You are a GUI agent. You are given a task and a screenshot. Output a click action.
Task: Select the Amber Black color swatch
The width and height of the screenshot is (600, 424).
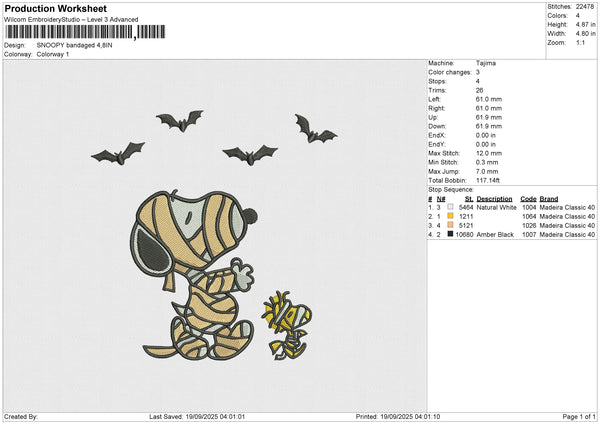coord(450,234)
